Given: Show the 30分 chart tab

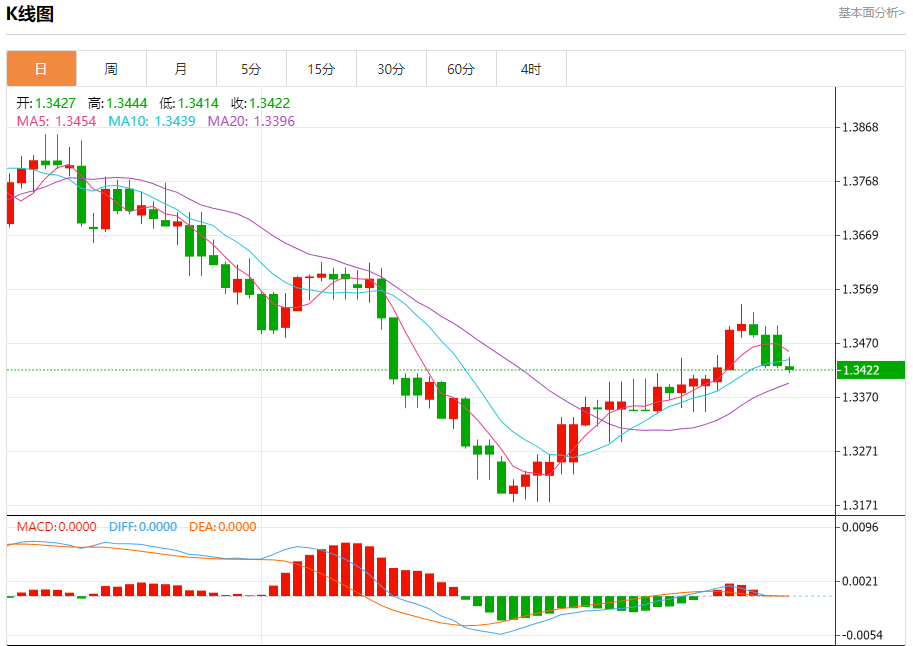Looking at the screenshot, I should click(x=391, y=69).
